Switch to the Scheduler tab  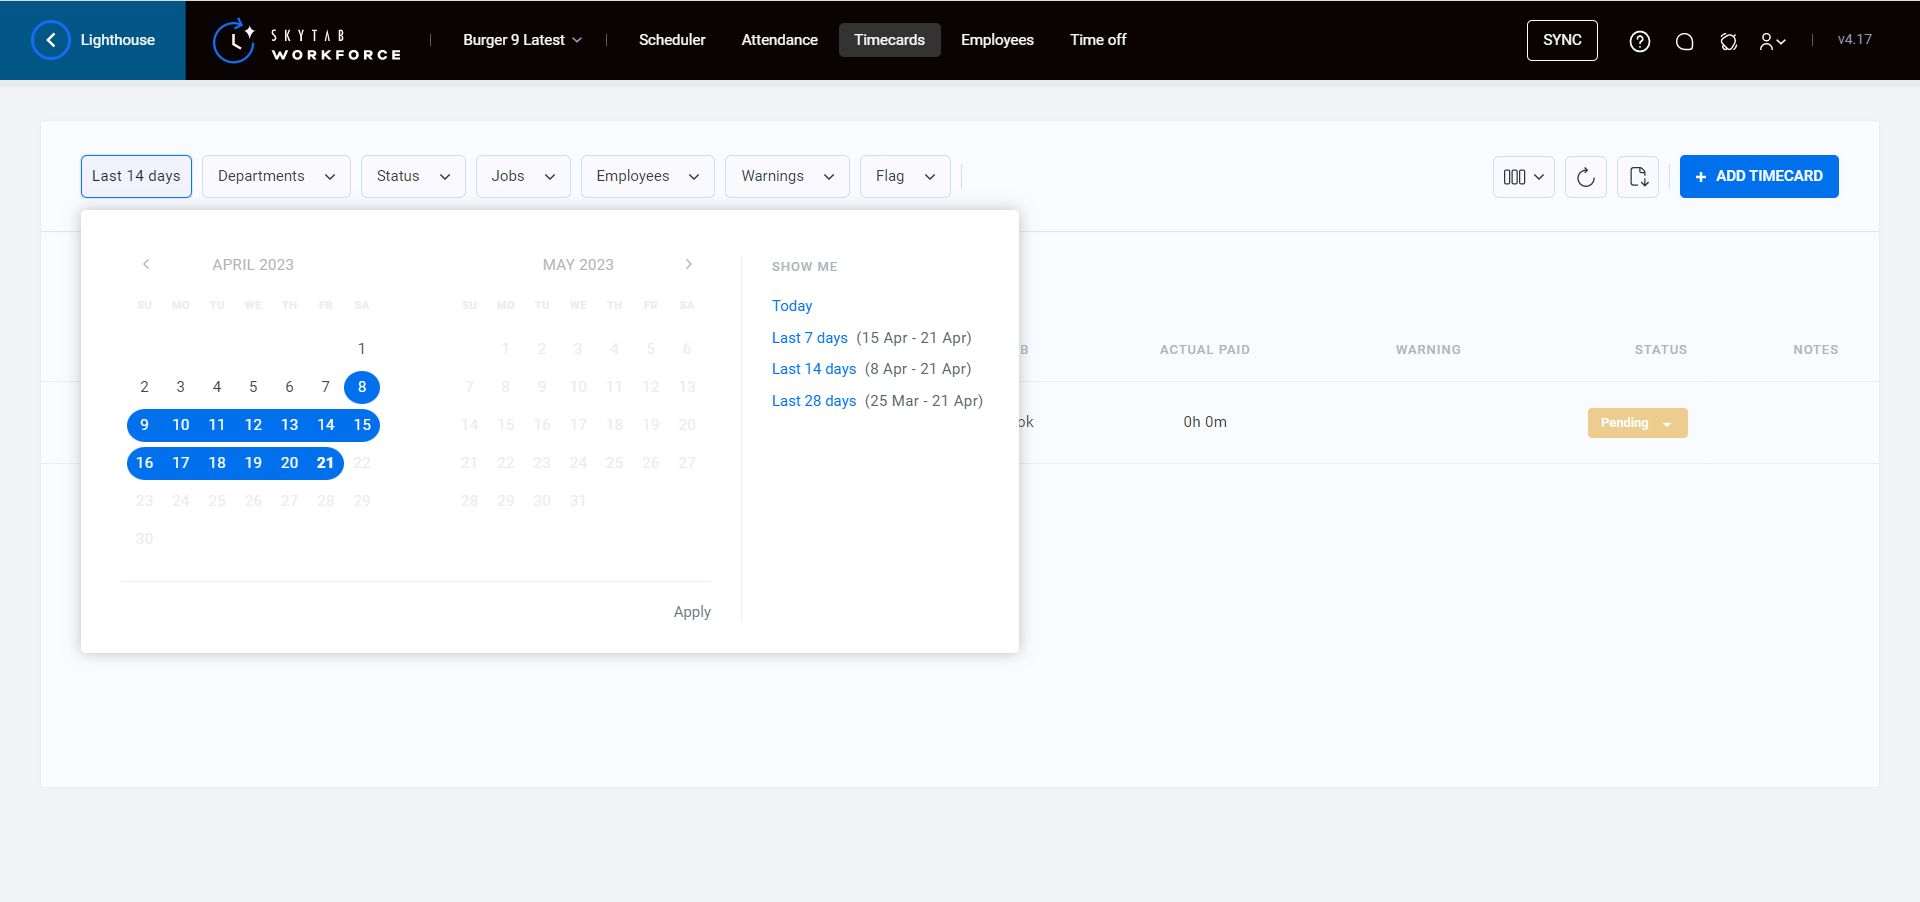[672, 40]
